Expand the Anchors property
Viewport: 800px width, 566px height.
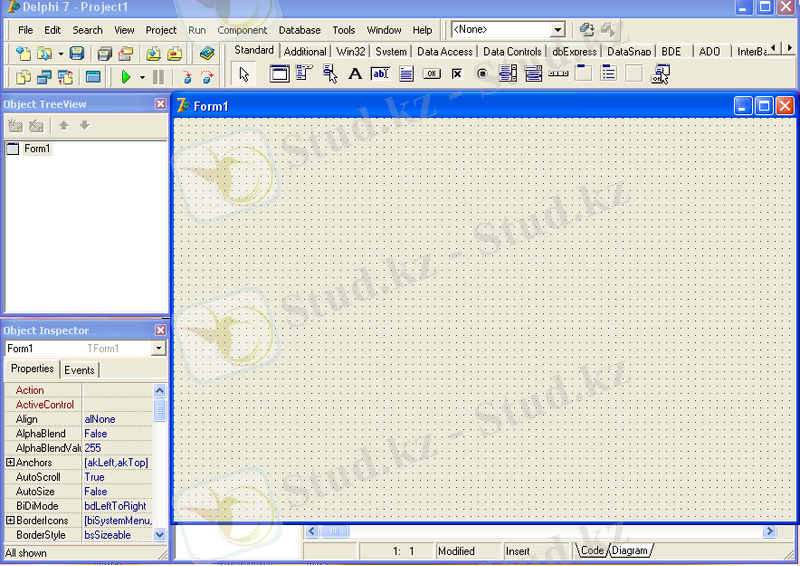(10, 462)
